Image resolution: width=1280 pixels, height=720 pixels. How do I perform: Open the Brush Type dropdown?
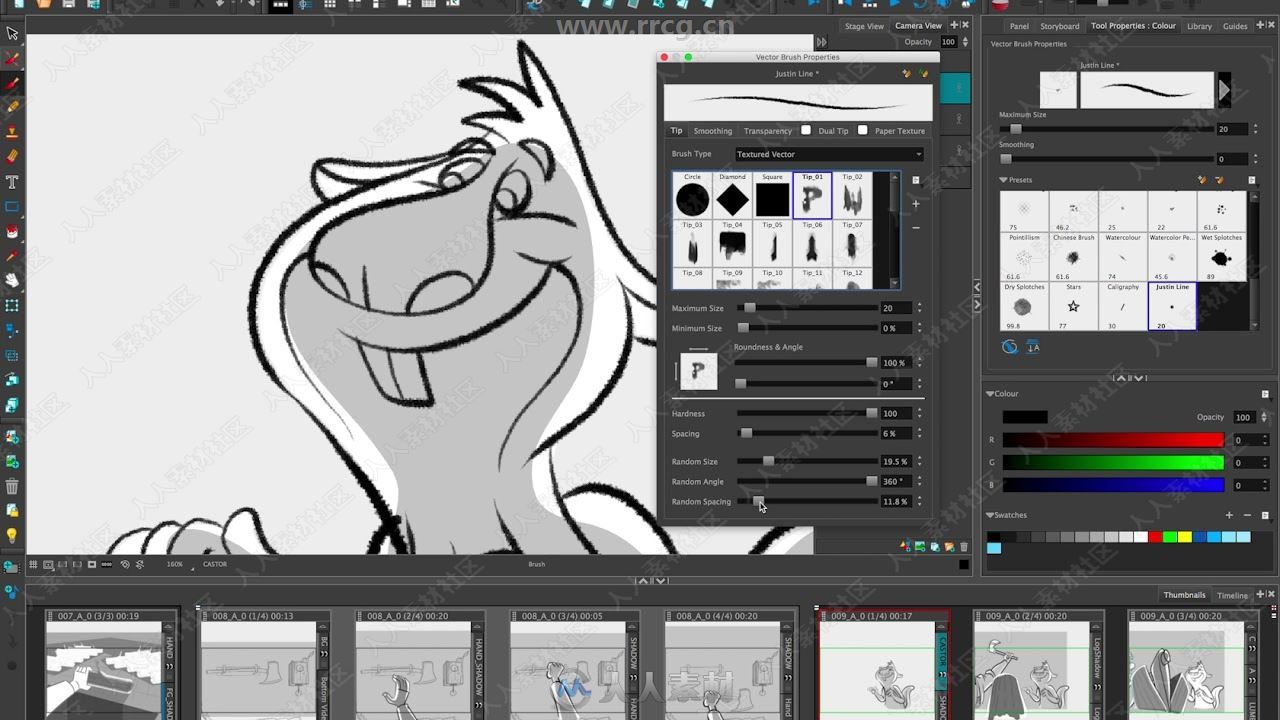(x=829, y=154)
